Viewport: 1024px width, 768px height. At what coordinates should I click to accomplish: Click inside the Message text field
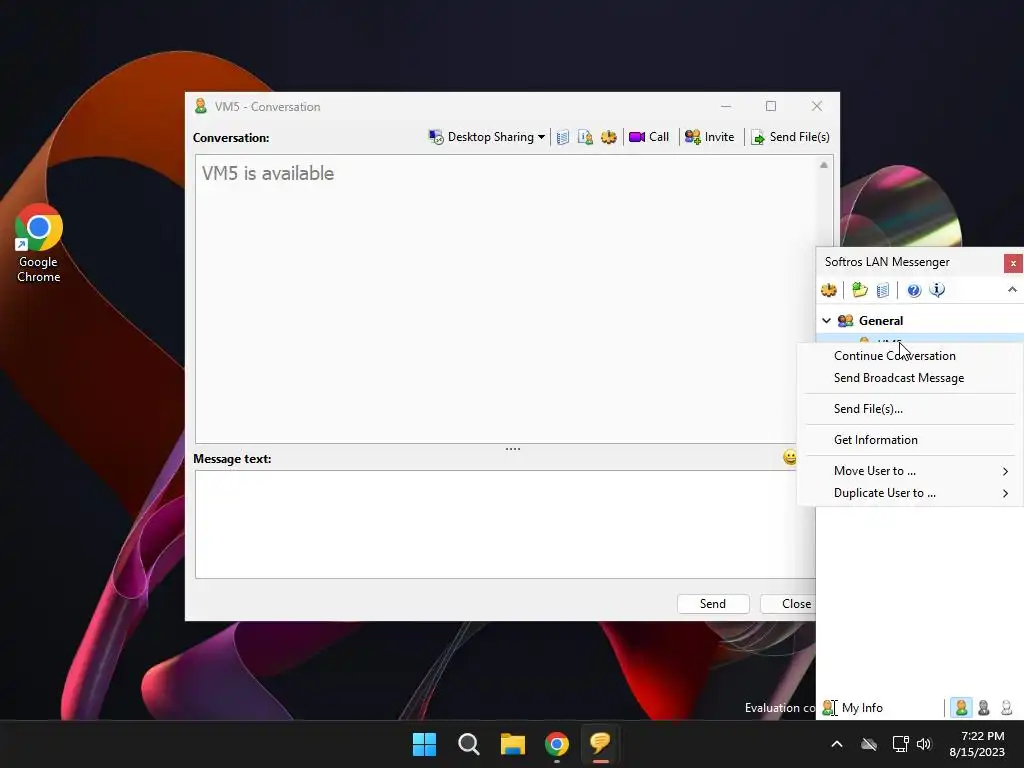click(x=505, y=524)
